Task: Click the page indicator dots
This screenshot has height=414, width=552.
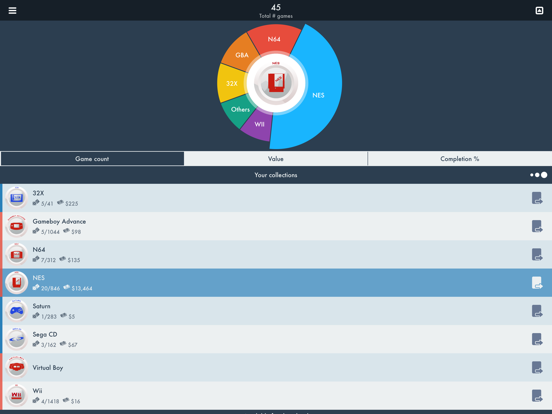Action: coord(539,175)
